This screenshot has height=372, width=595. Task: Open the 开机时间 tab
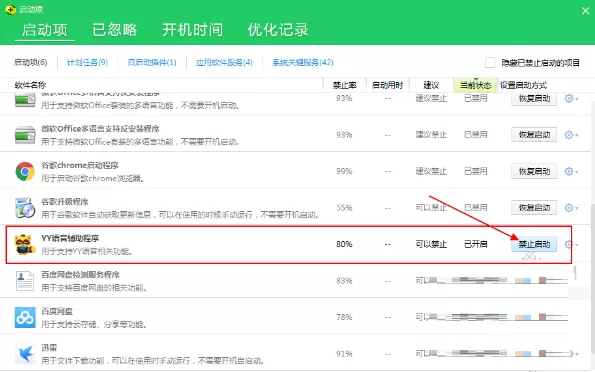tap(192, 30)
